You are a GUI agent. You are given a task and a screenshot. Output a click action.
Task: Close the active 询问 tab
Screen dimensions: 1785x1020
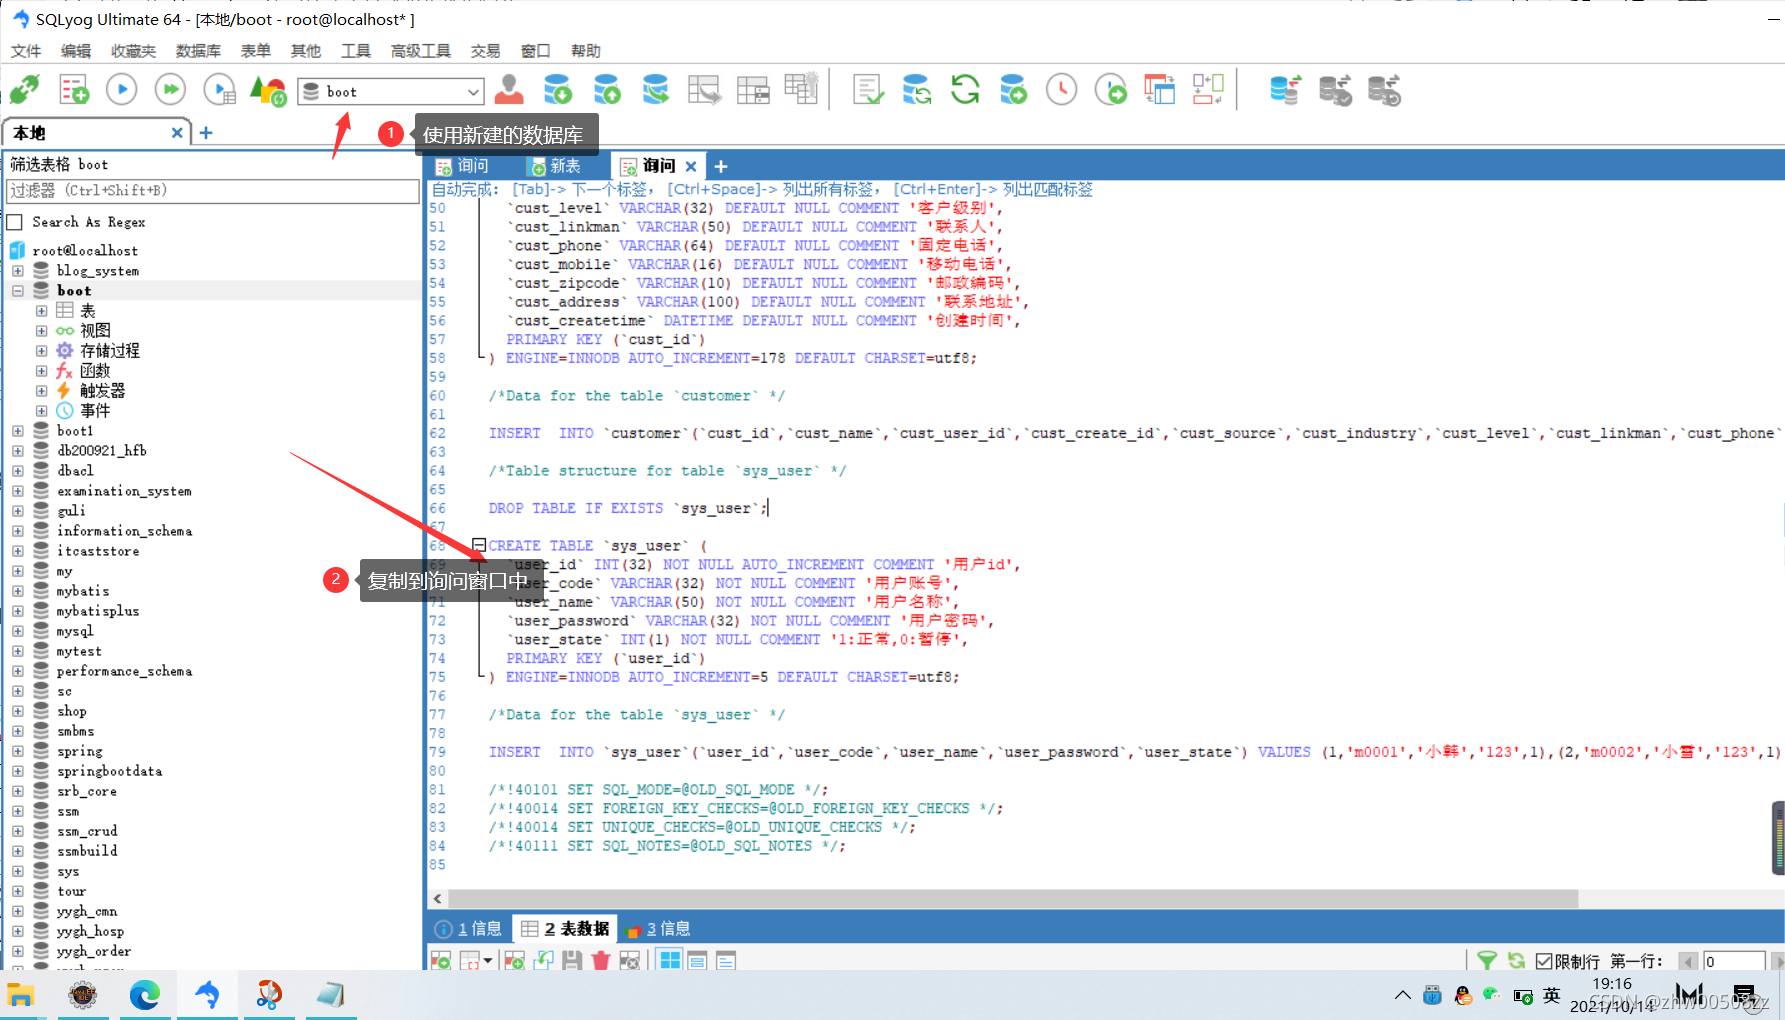coord(691,166)
